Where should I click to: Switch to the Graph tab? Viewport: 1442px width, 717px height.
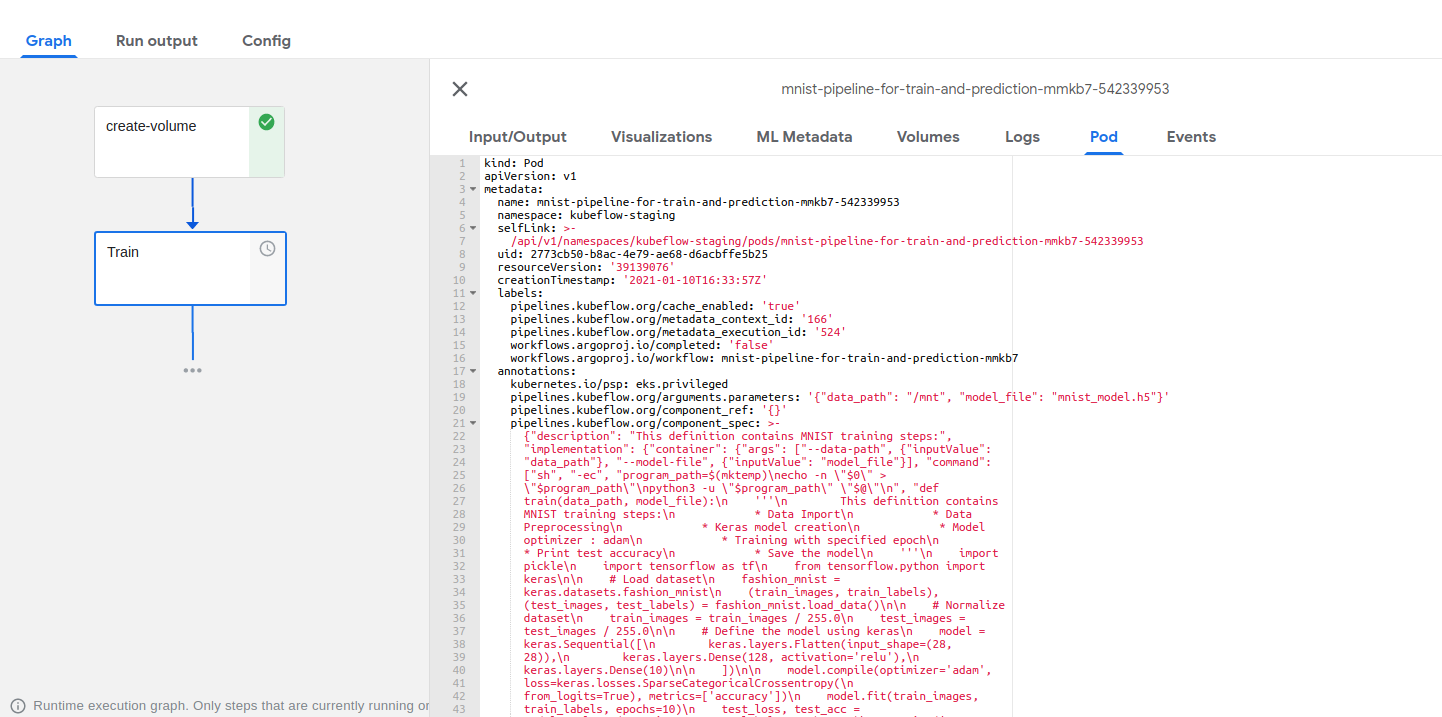pos(49,41)
